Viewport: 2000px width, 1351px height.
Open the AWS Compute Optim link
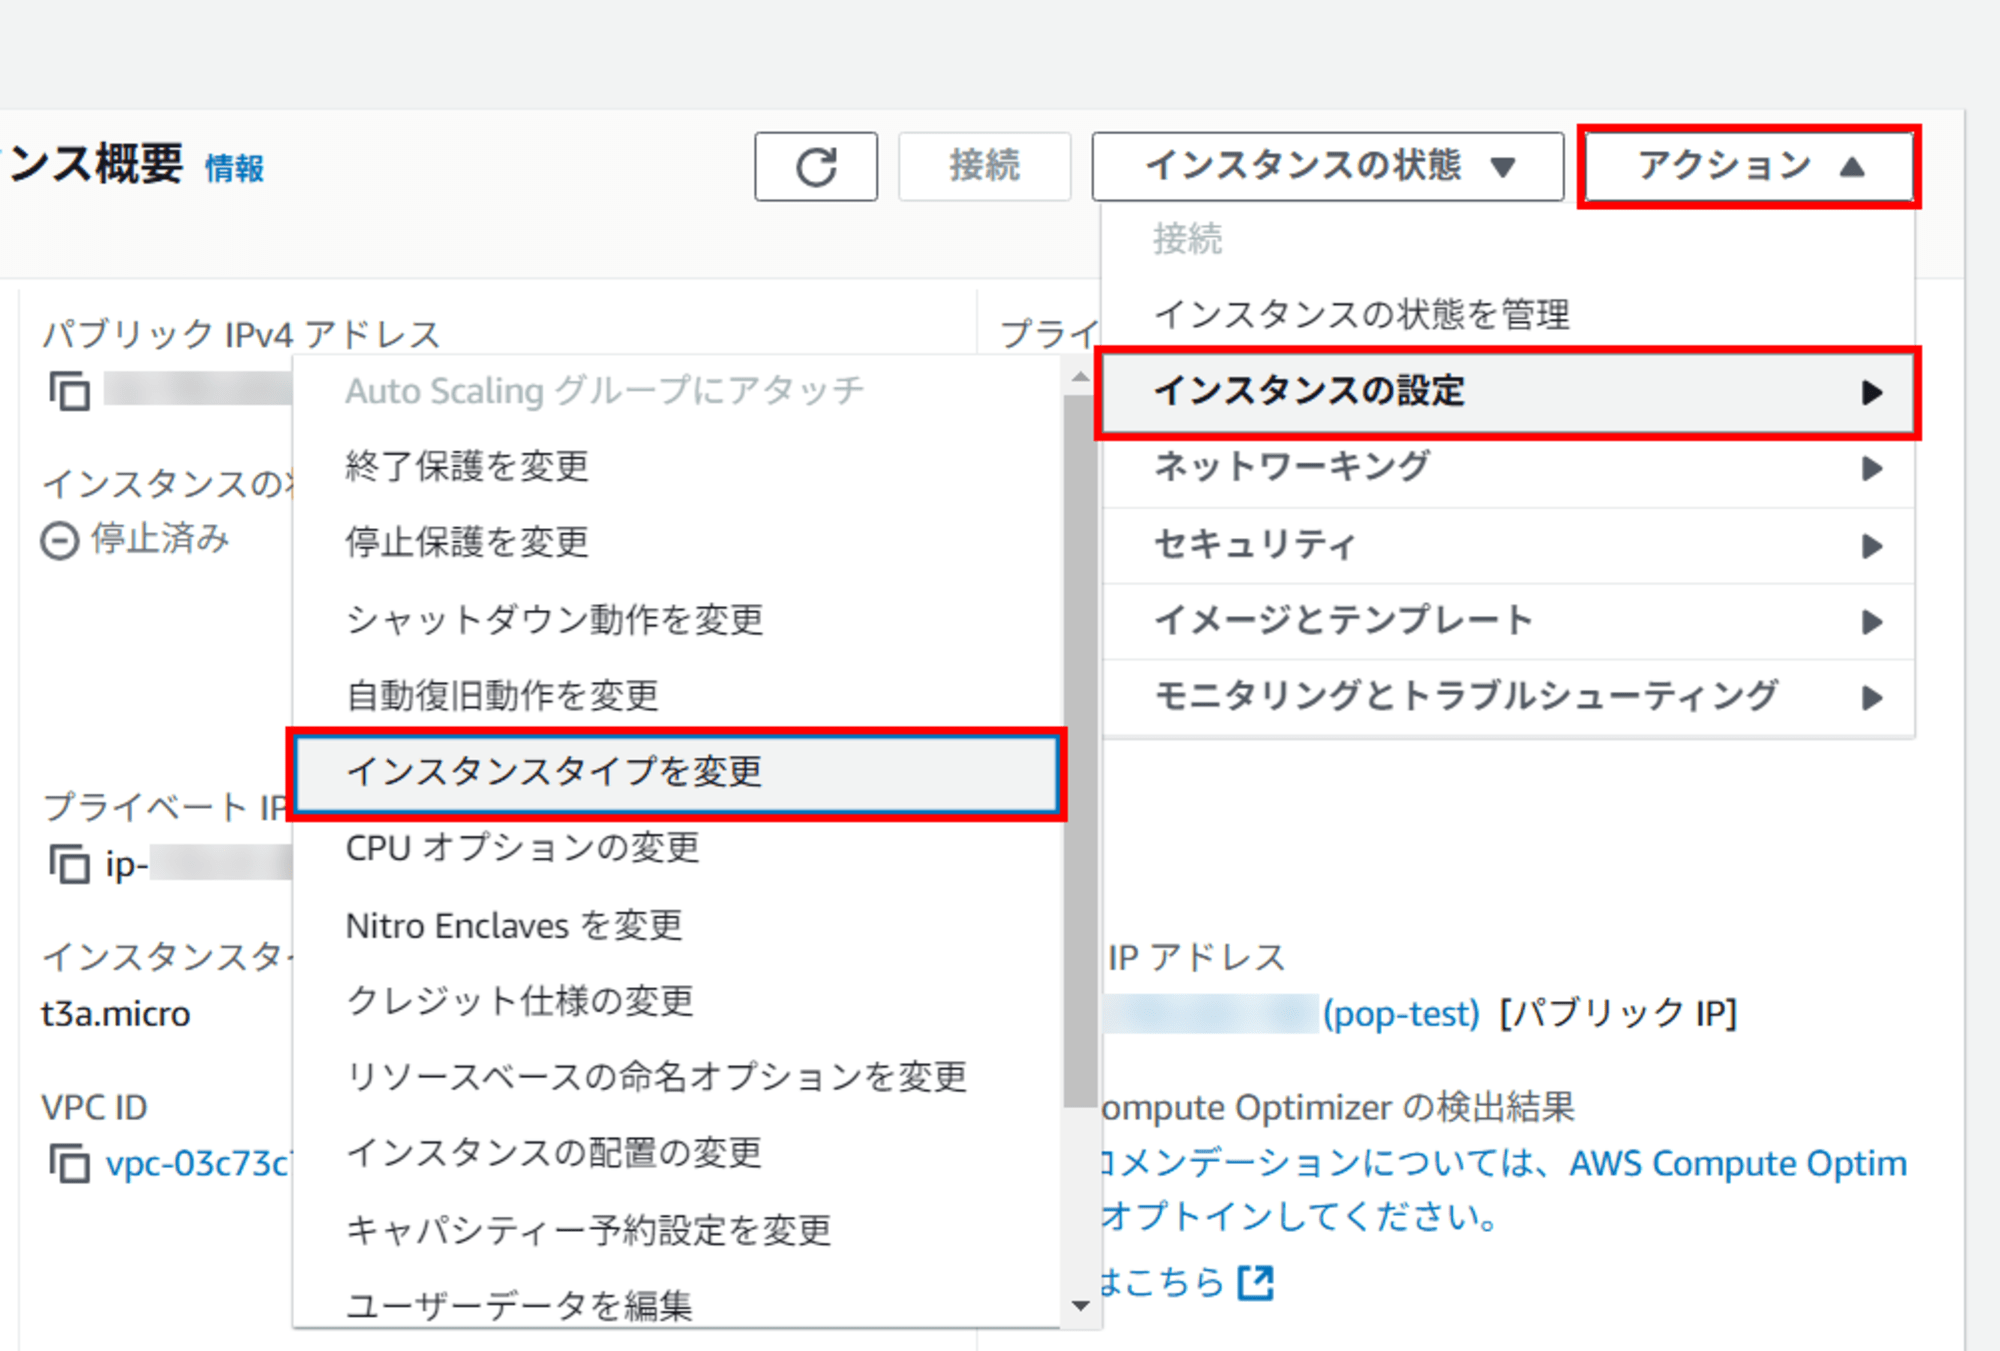coord(1738,1164)
